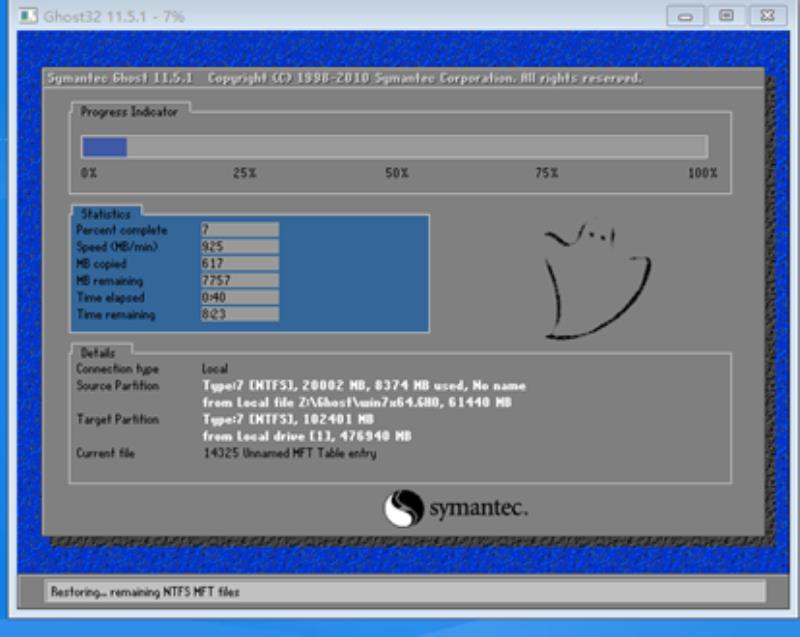
Task: Select the Time remaining value 8:23
Action: click(240, 314)
